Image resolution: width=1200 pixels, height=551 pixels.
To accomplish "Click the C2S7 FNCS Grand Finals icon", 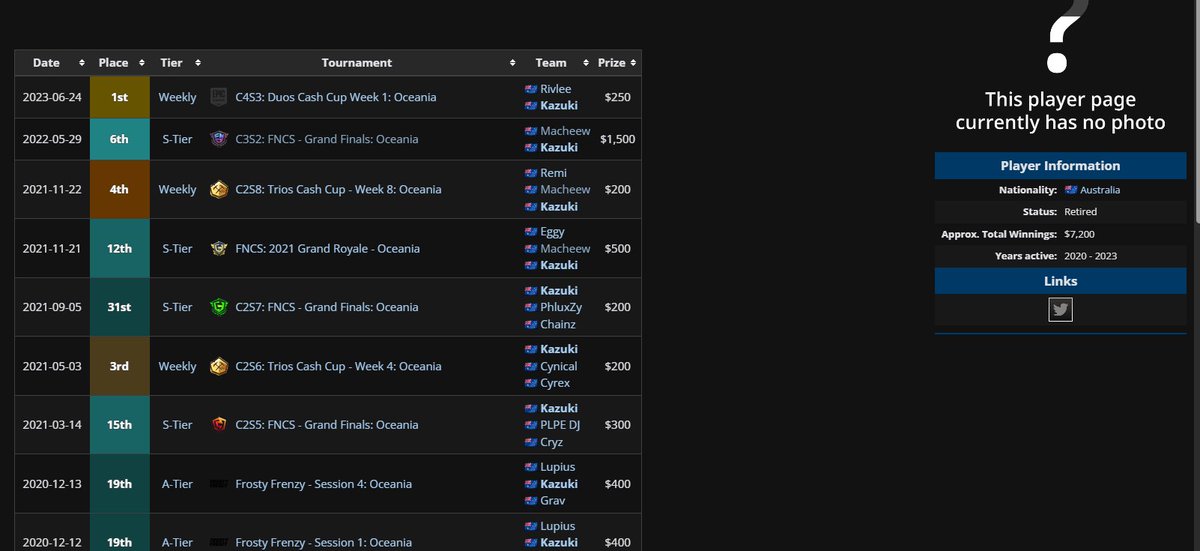I will [x=219, y=307].
